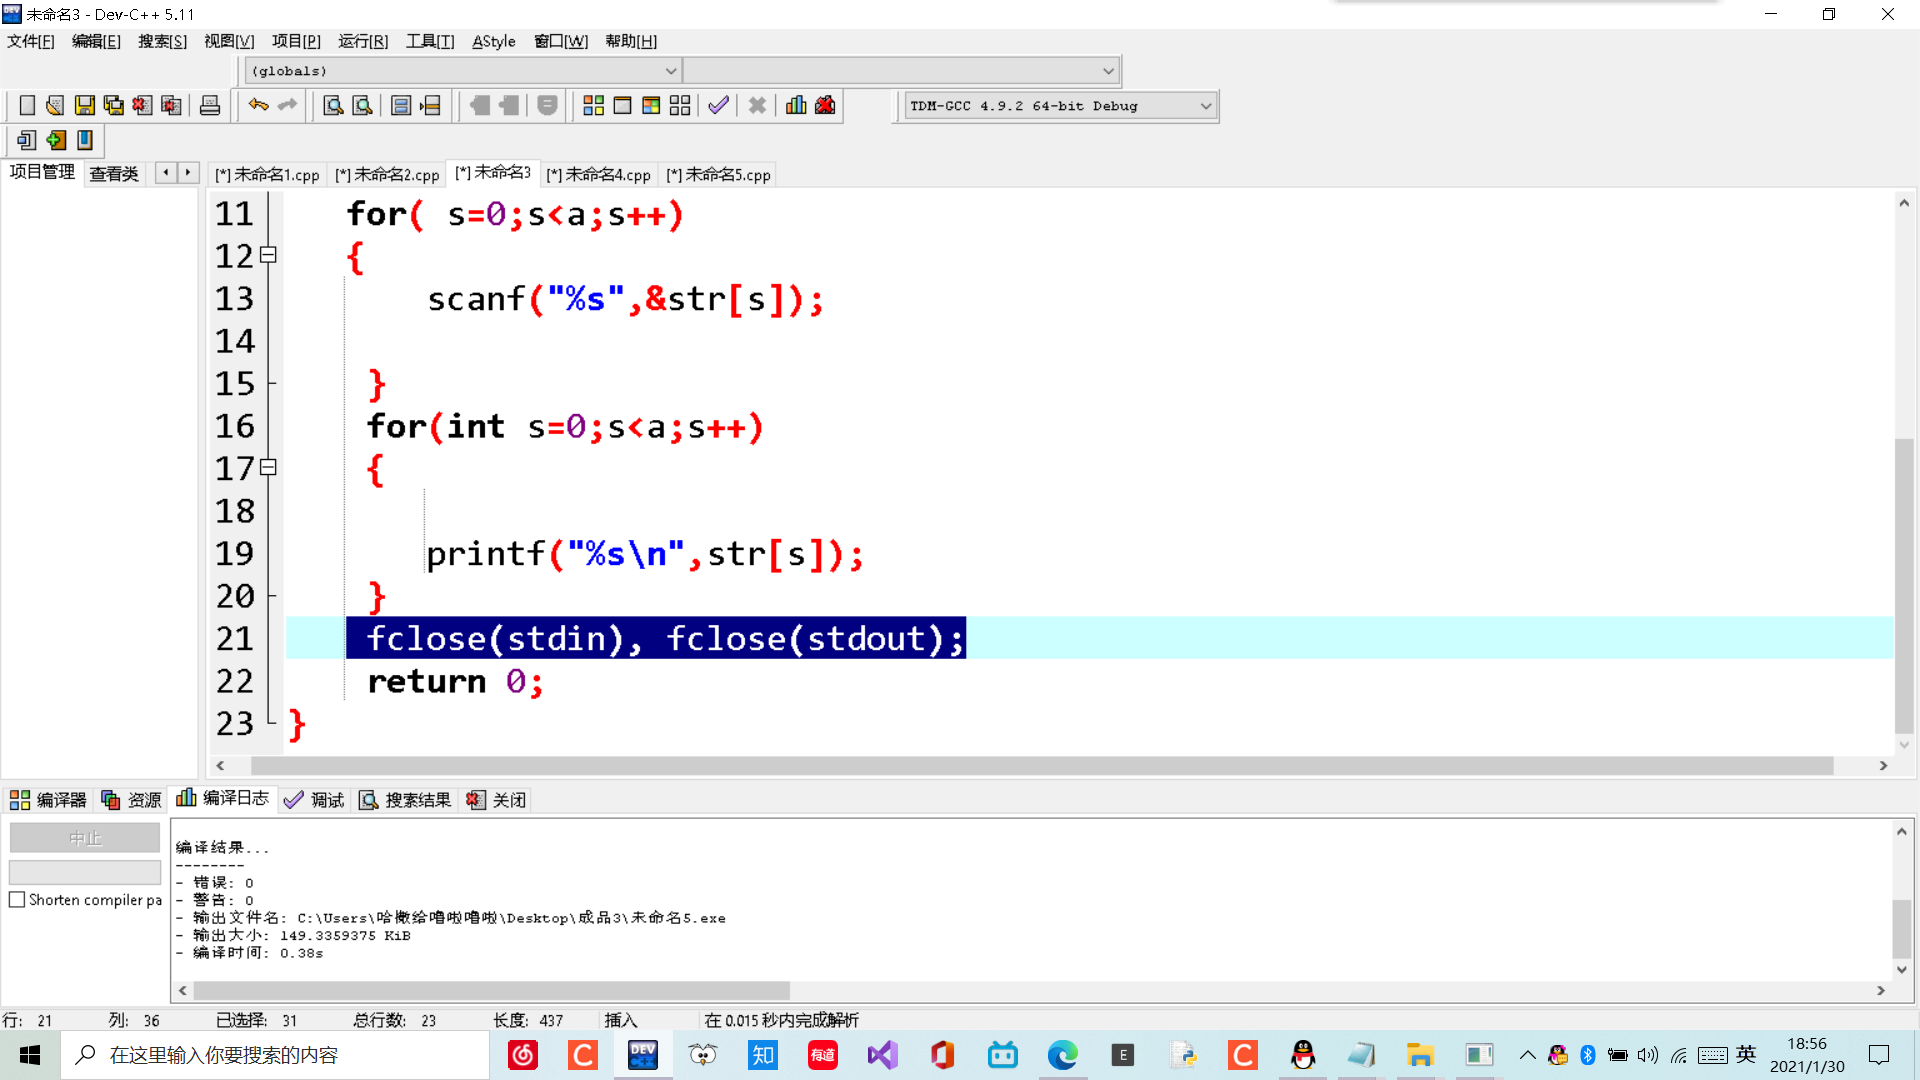Click the Debug checkmark toolbar icon
The height and width of the screenshot is (1080, 1920).
(718, 106)
